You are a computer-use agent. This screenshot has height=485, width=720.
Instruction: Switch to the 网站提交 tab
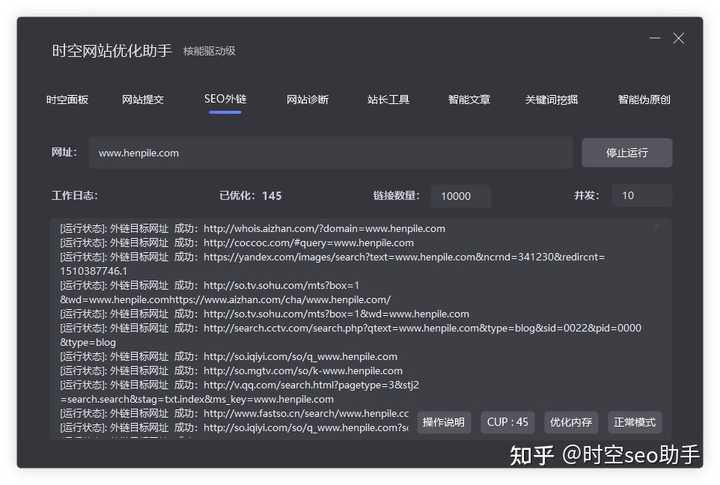tap(142, 99)
